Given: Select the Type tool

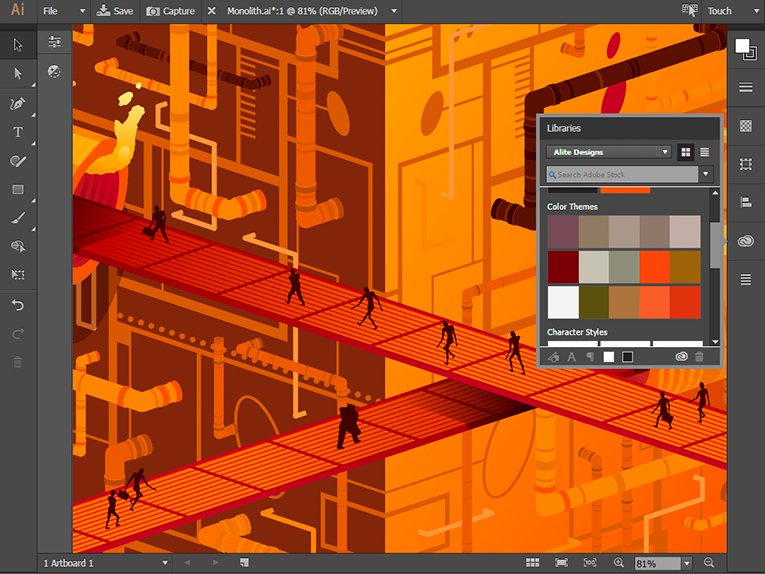Looking at the screenshot, I should point(18,132).
